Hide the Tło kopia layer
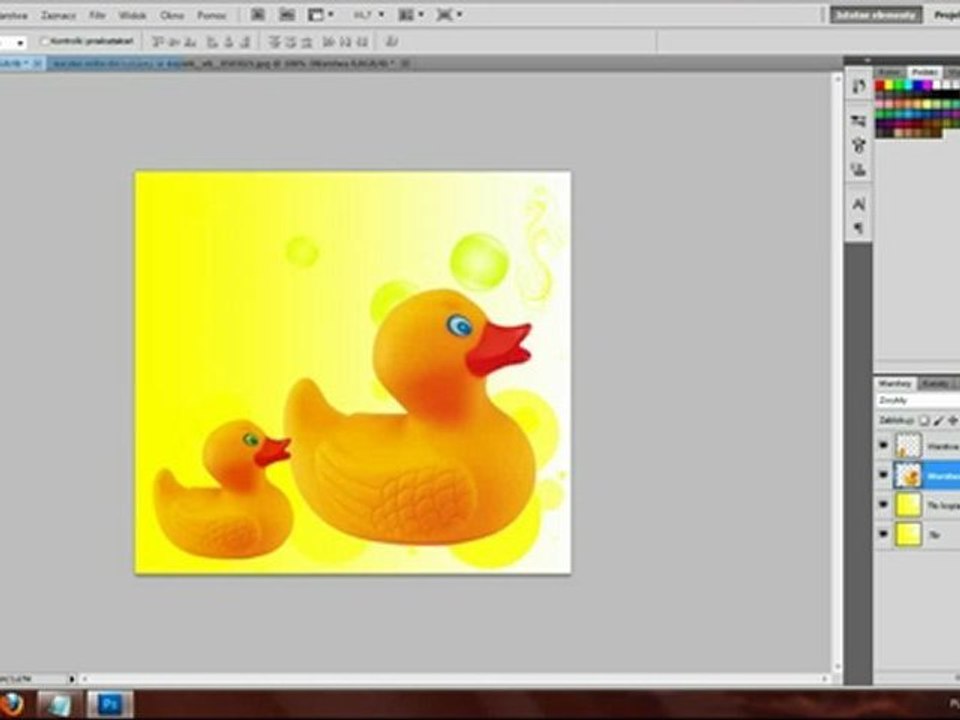 [x=883, y=504]
